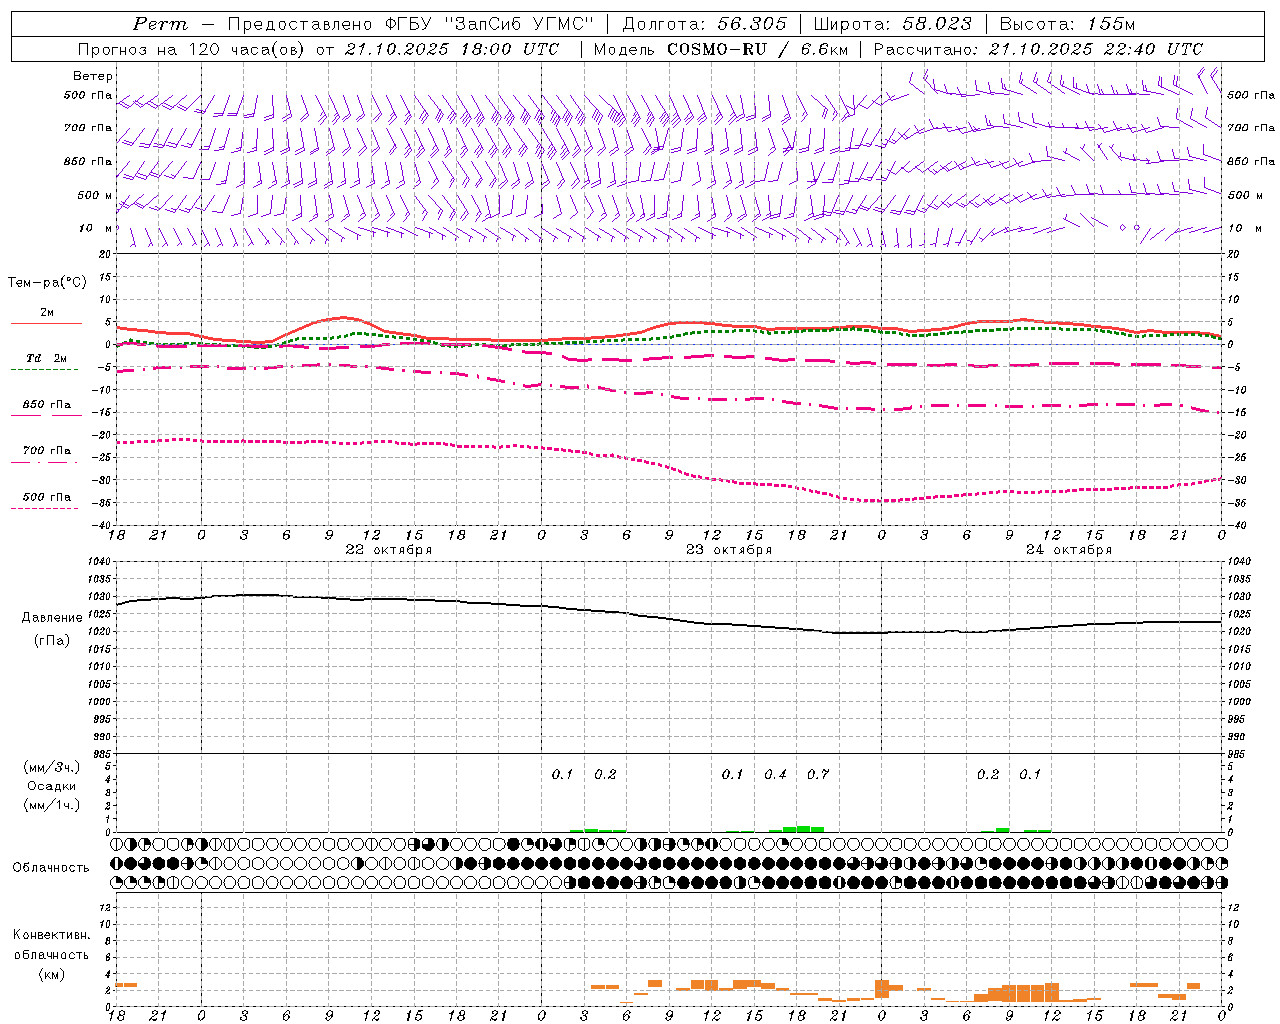Select the "Высота: 155м" header entry

pos(1067,24)
